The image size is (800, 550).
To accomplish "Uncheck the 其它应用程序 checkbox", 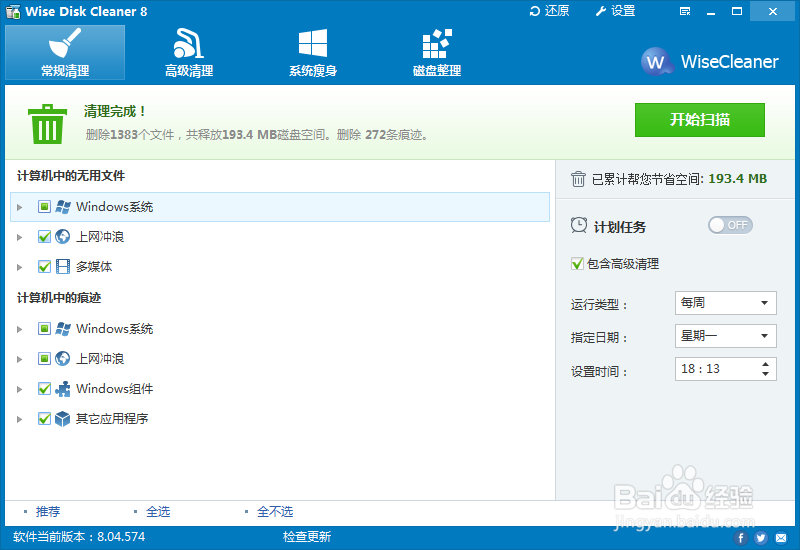I will coord(44,419).
